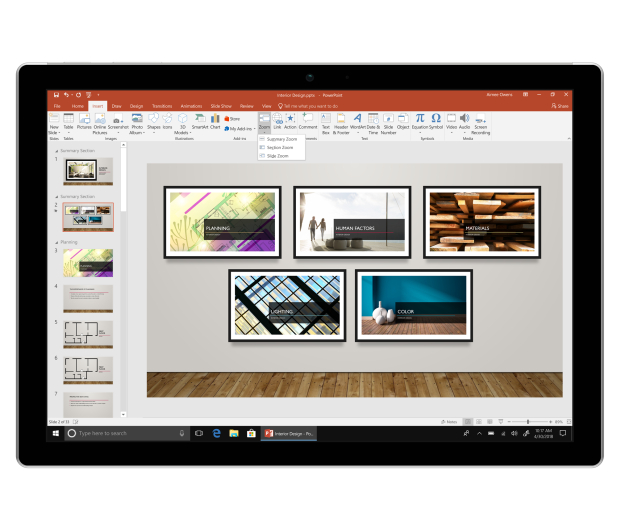Screen dimensions: 617x530
Task: Start Slide Show from status bar
Action: (x=501, y=421)
